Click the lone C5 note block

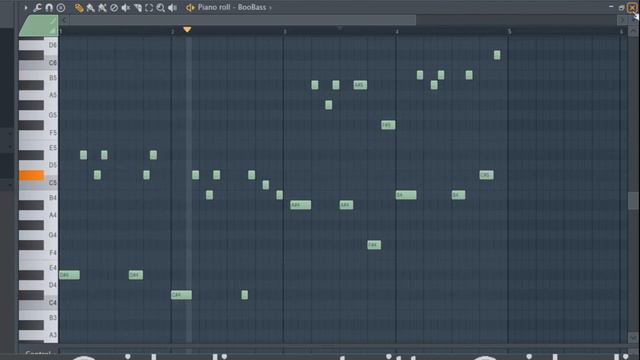tap(266, 185)
